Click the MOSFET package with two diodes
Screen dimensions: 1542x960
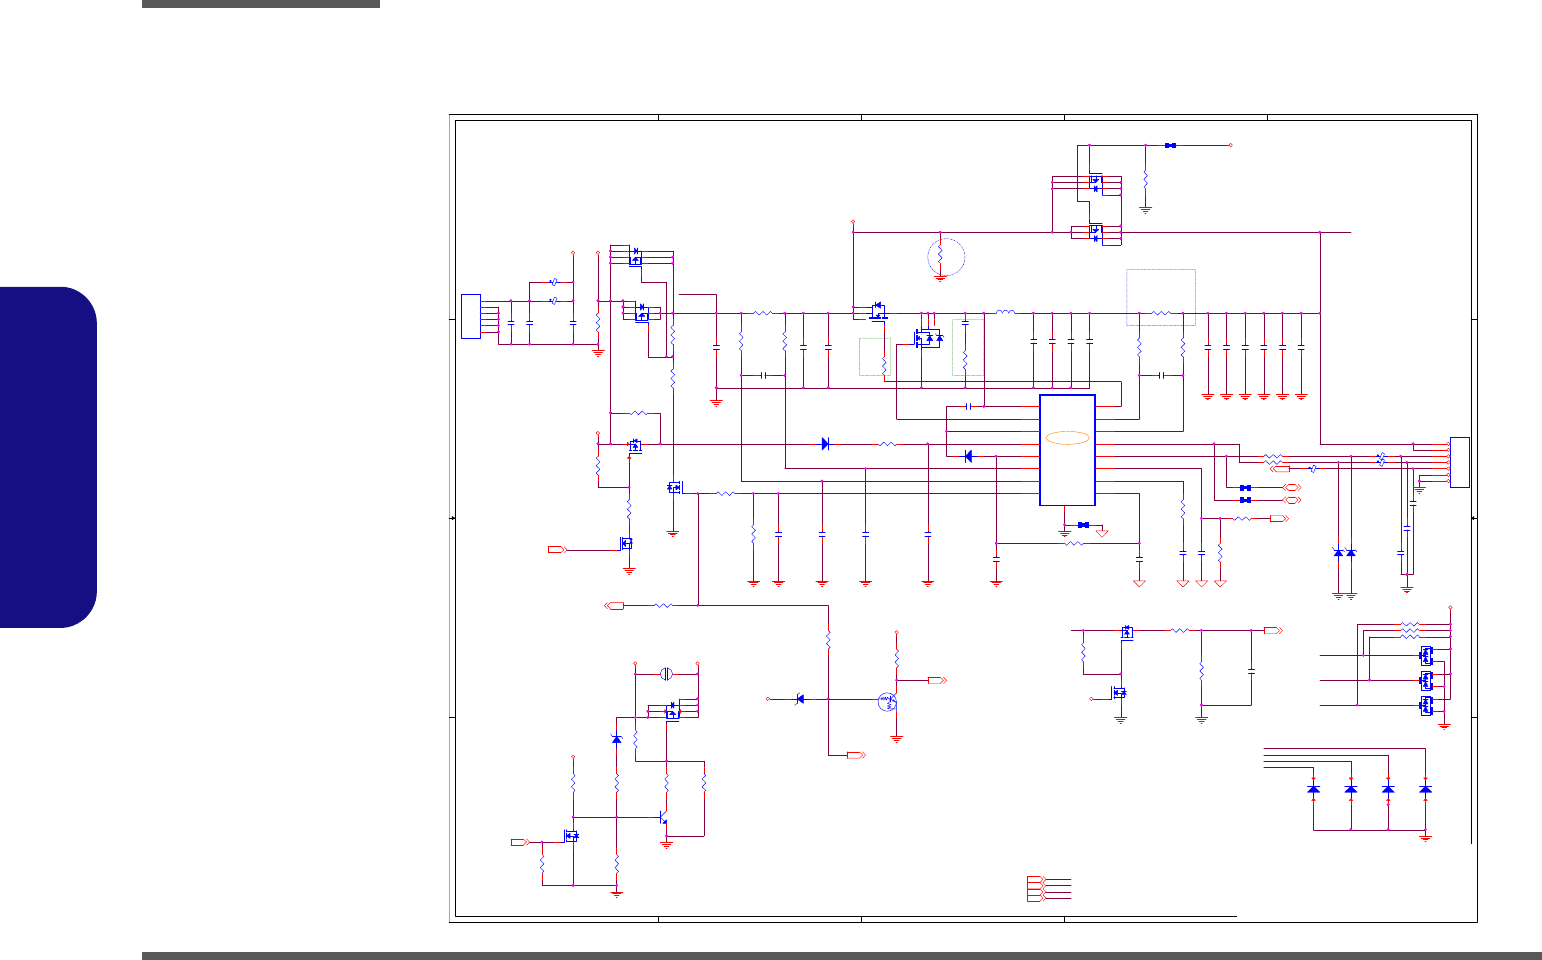pyautogui.click(x=929, y=338)
